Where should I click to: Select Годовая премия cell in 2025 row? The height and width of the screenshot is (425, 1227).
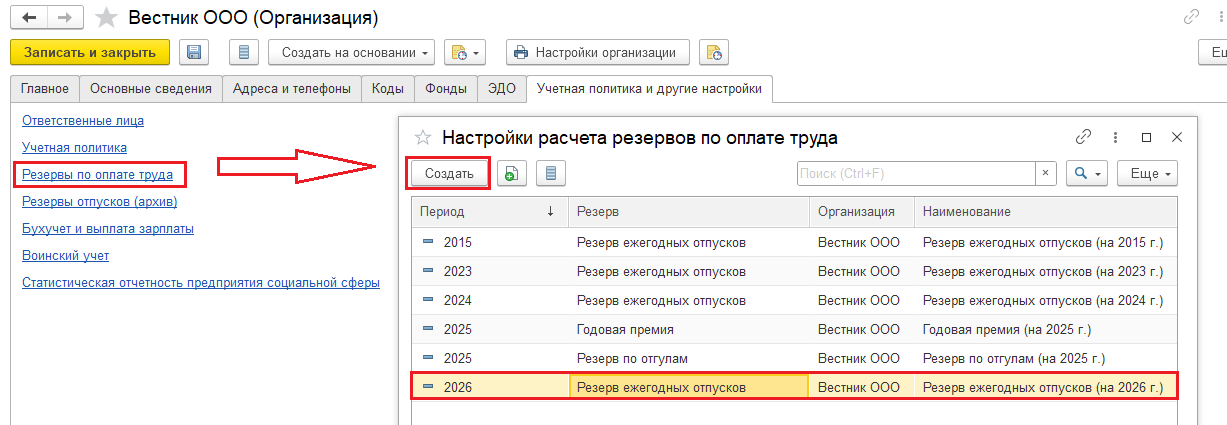click(689, 329)
